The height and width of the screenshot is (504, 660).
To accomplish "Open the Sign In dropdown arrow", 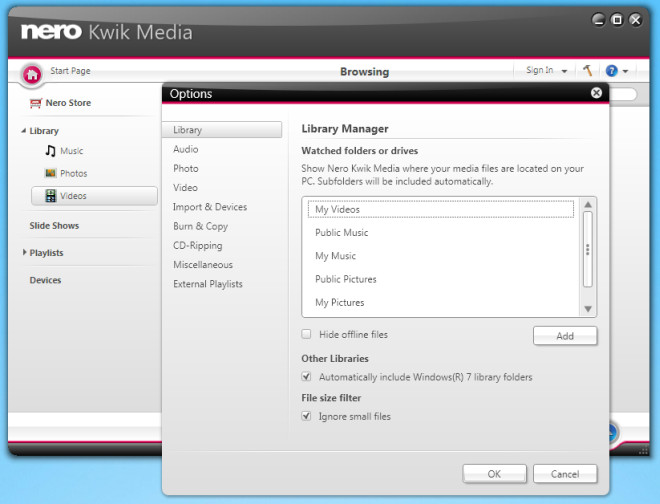I will (564, 71).
